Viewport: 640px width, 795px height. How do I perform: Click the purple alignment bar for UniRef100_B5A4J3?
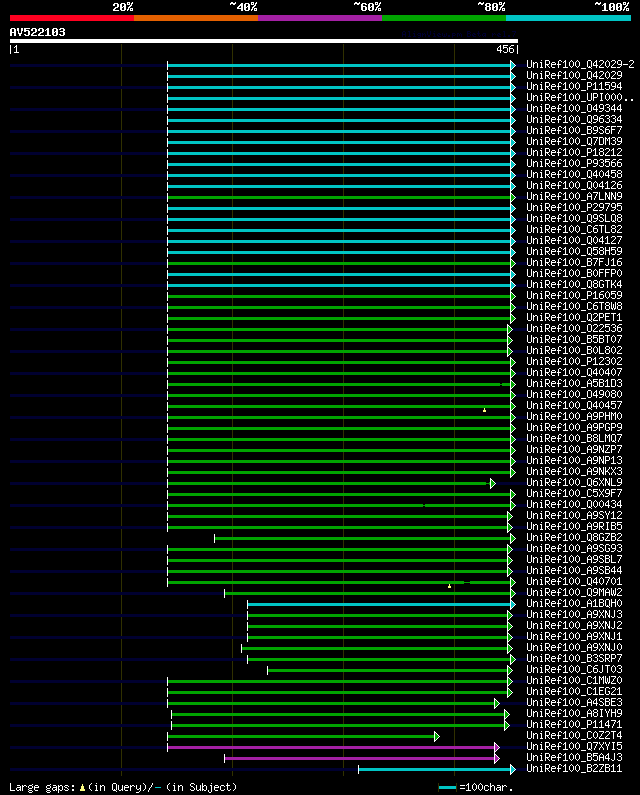coord(359,758)
